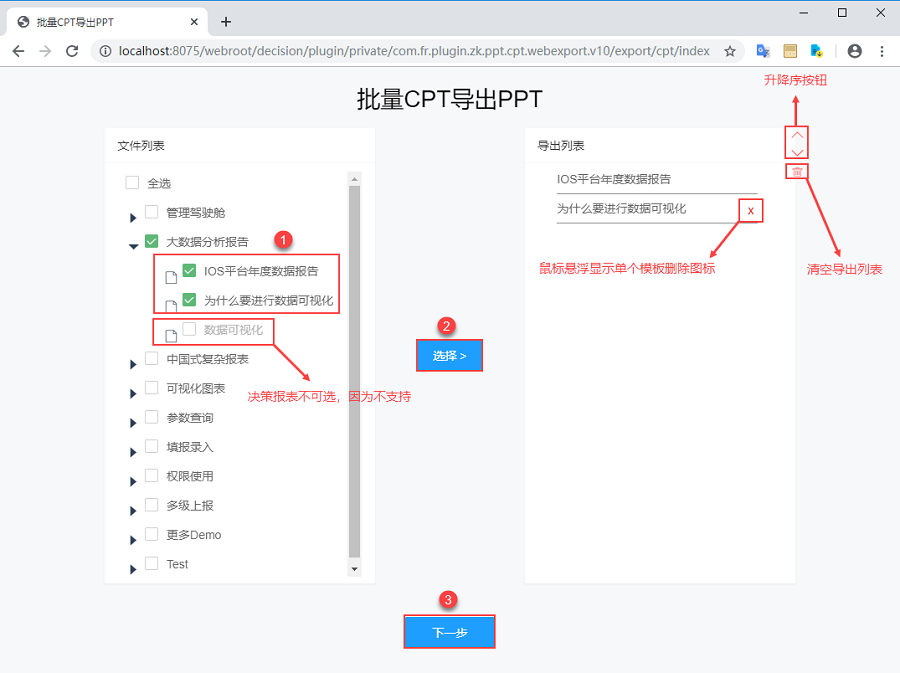Viewport: 900px width, 673px height.
Task: Check the 中国式复杂报表 checkbox
Action: pyautogui.click(x=152, y=358)
